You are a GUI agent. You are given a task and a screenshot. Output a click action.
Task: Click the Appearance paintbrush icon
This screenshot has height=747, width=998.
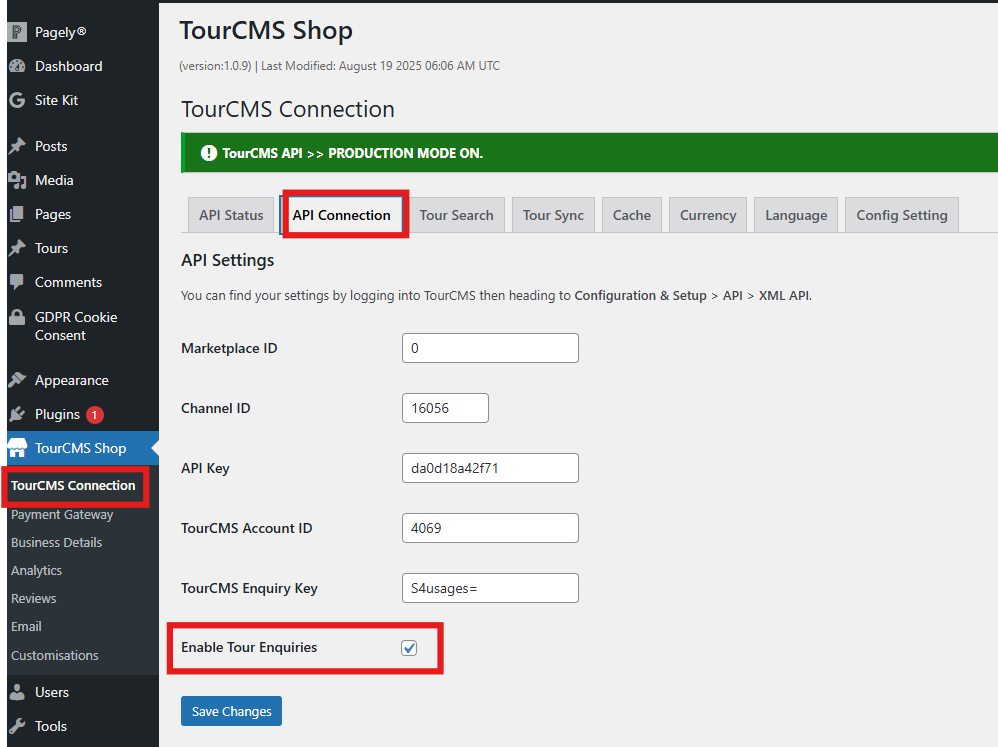tap(17, 380)
